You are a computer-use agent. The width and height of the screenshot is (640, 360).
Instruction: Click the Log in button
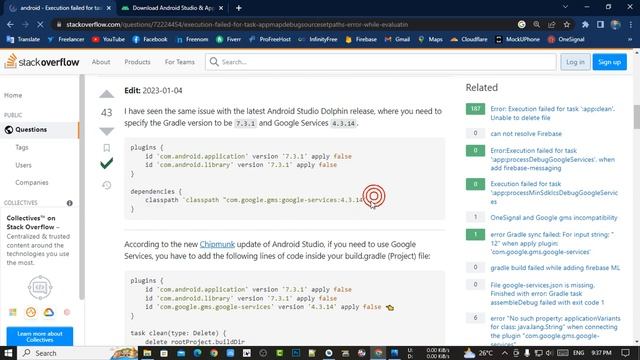(575, 62)
